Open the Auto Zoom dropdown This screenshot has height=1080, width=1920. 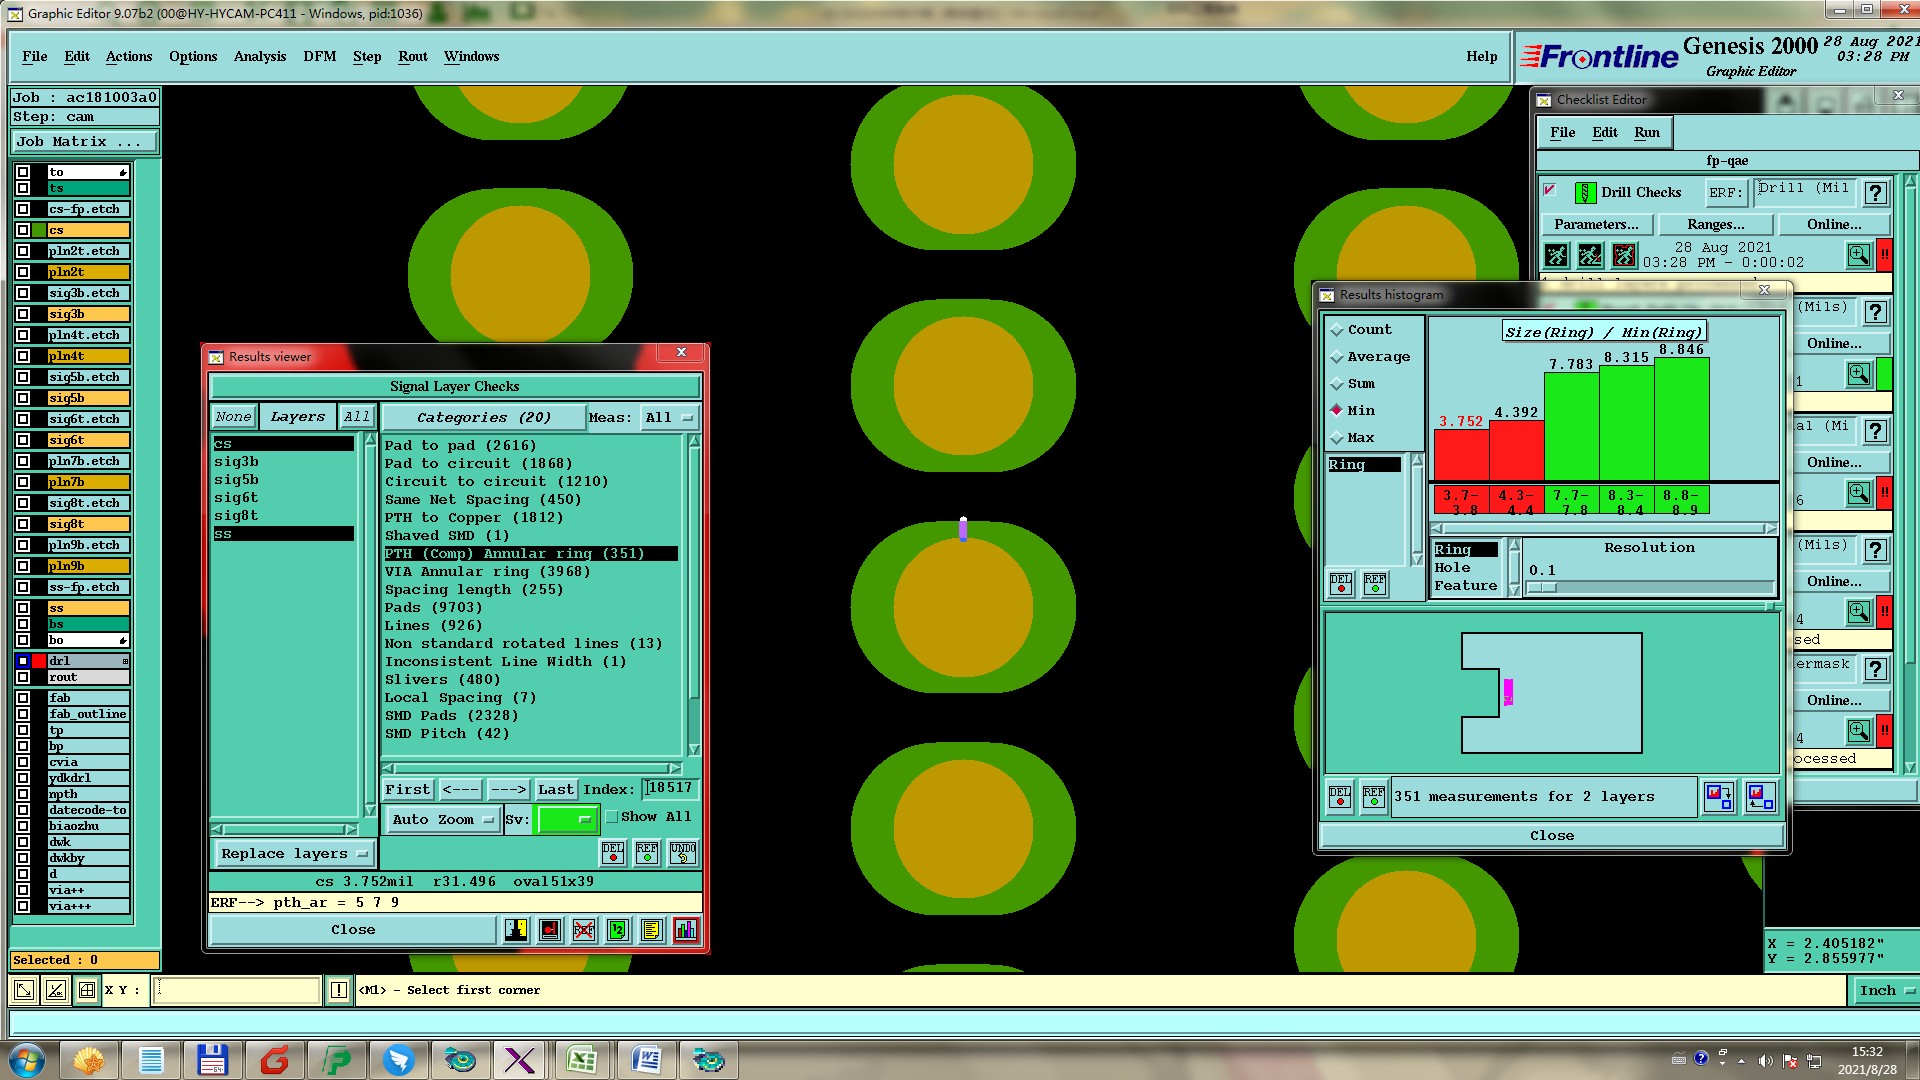pyautogui.click(x=443, y=820)
